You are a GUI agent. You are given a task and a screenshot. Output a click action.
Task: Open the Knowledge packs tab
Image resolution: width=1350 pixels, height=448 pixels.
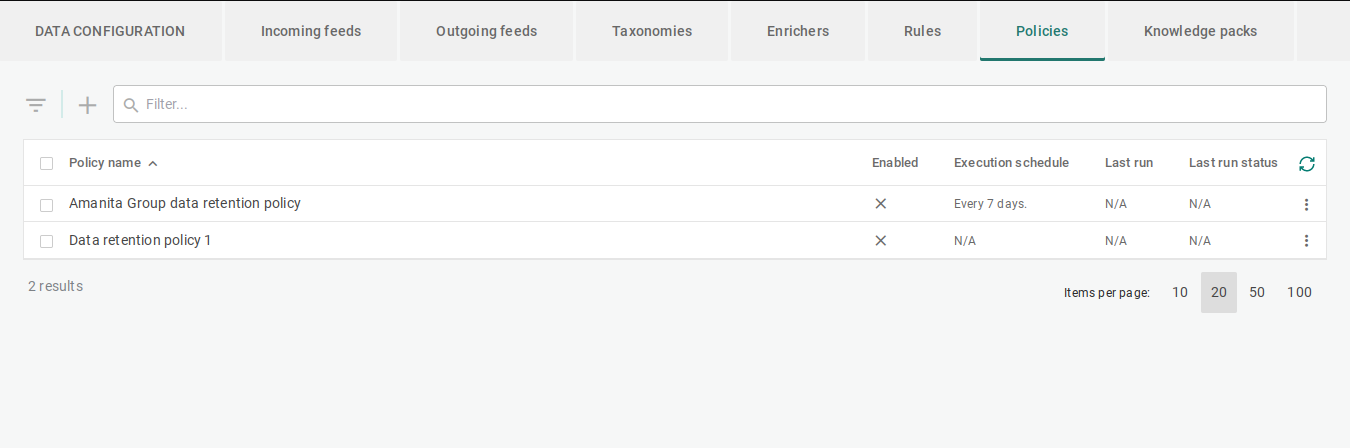click(1200, 31)
